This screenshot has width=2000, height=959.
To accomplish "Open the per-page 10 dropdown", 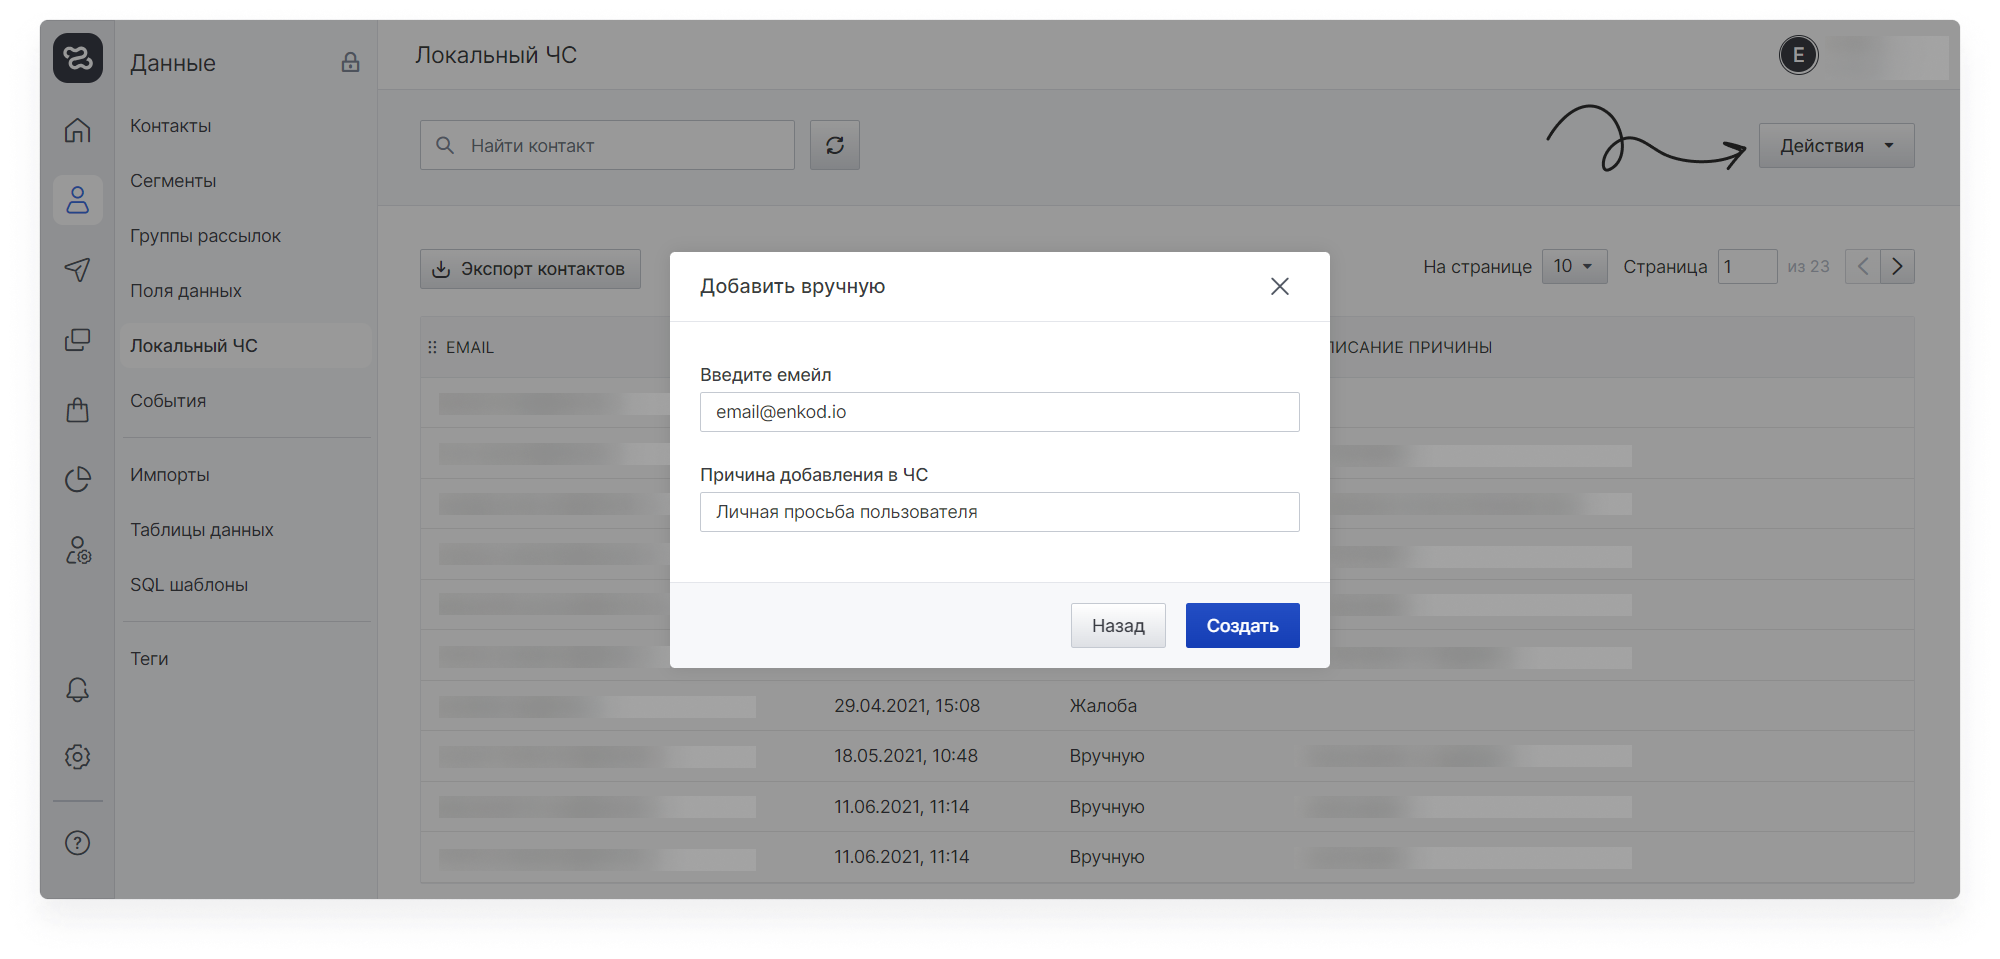I will (1575, 266).
